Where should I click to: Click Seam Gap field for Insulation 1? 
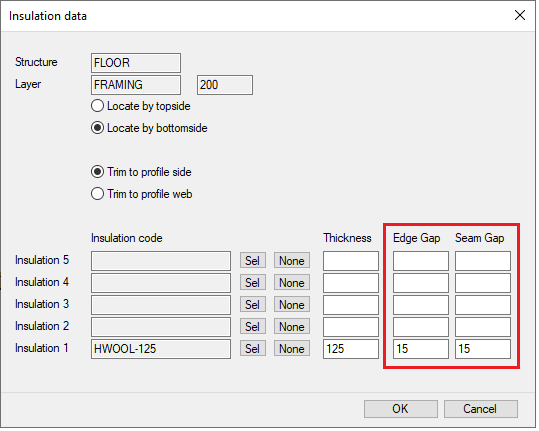[x=483, y=349]
